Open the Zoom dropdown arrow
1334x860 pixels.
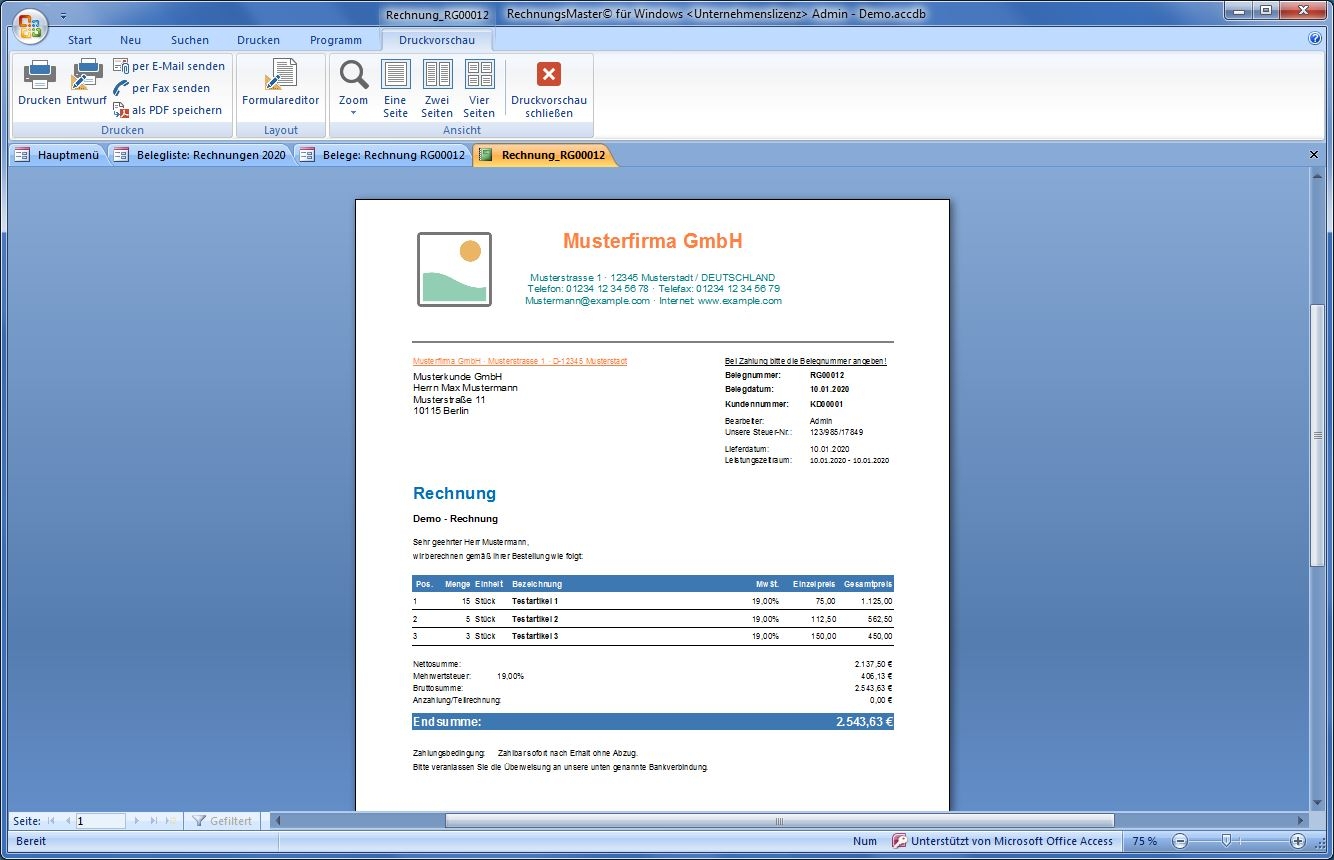point(353,112)
